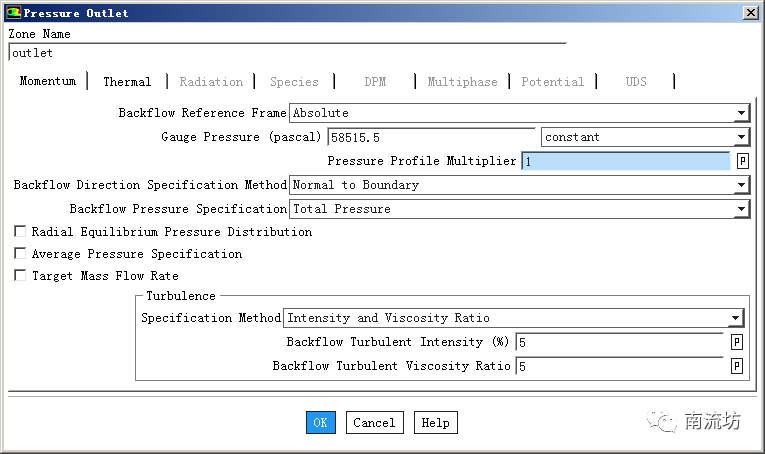Open Backflow Direction Specification Method dropdown
765x454 pixels.
click(x=740, y=185)
